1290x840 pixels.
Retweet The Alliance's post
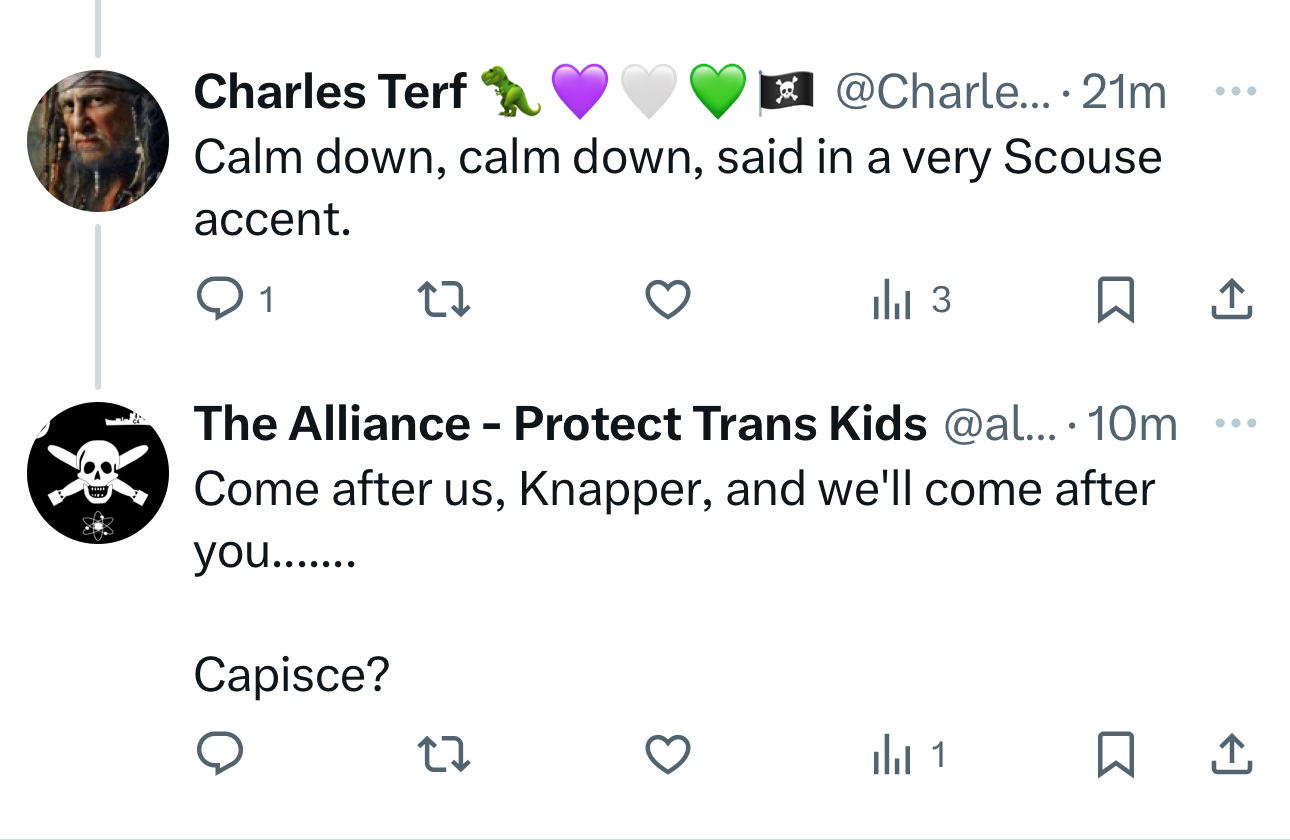coord(443,755)
